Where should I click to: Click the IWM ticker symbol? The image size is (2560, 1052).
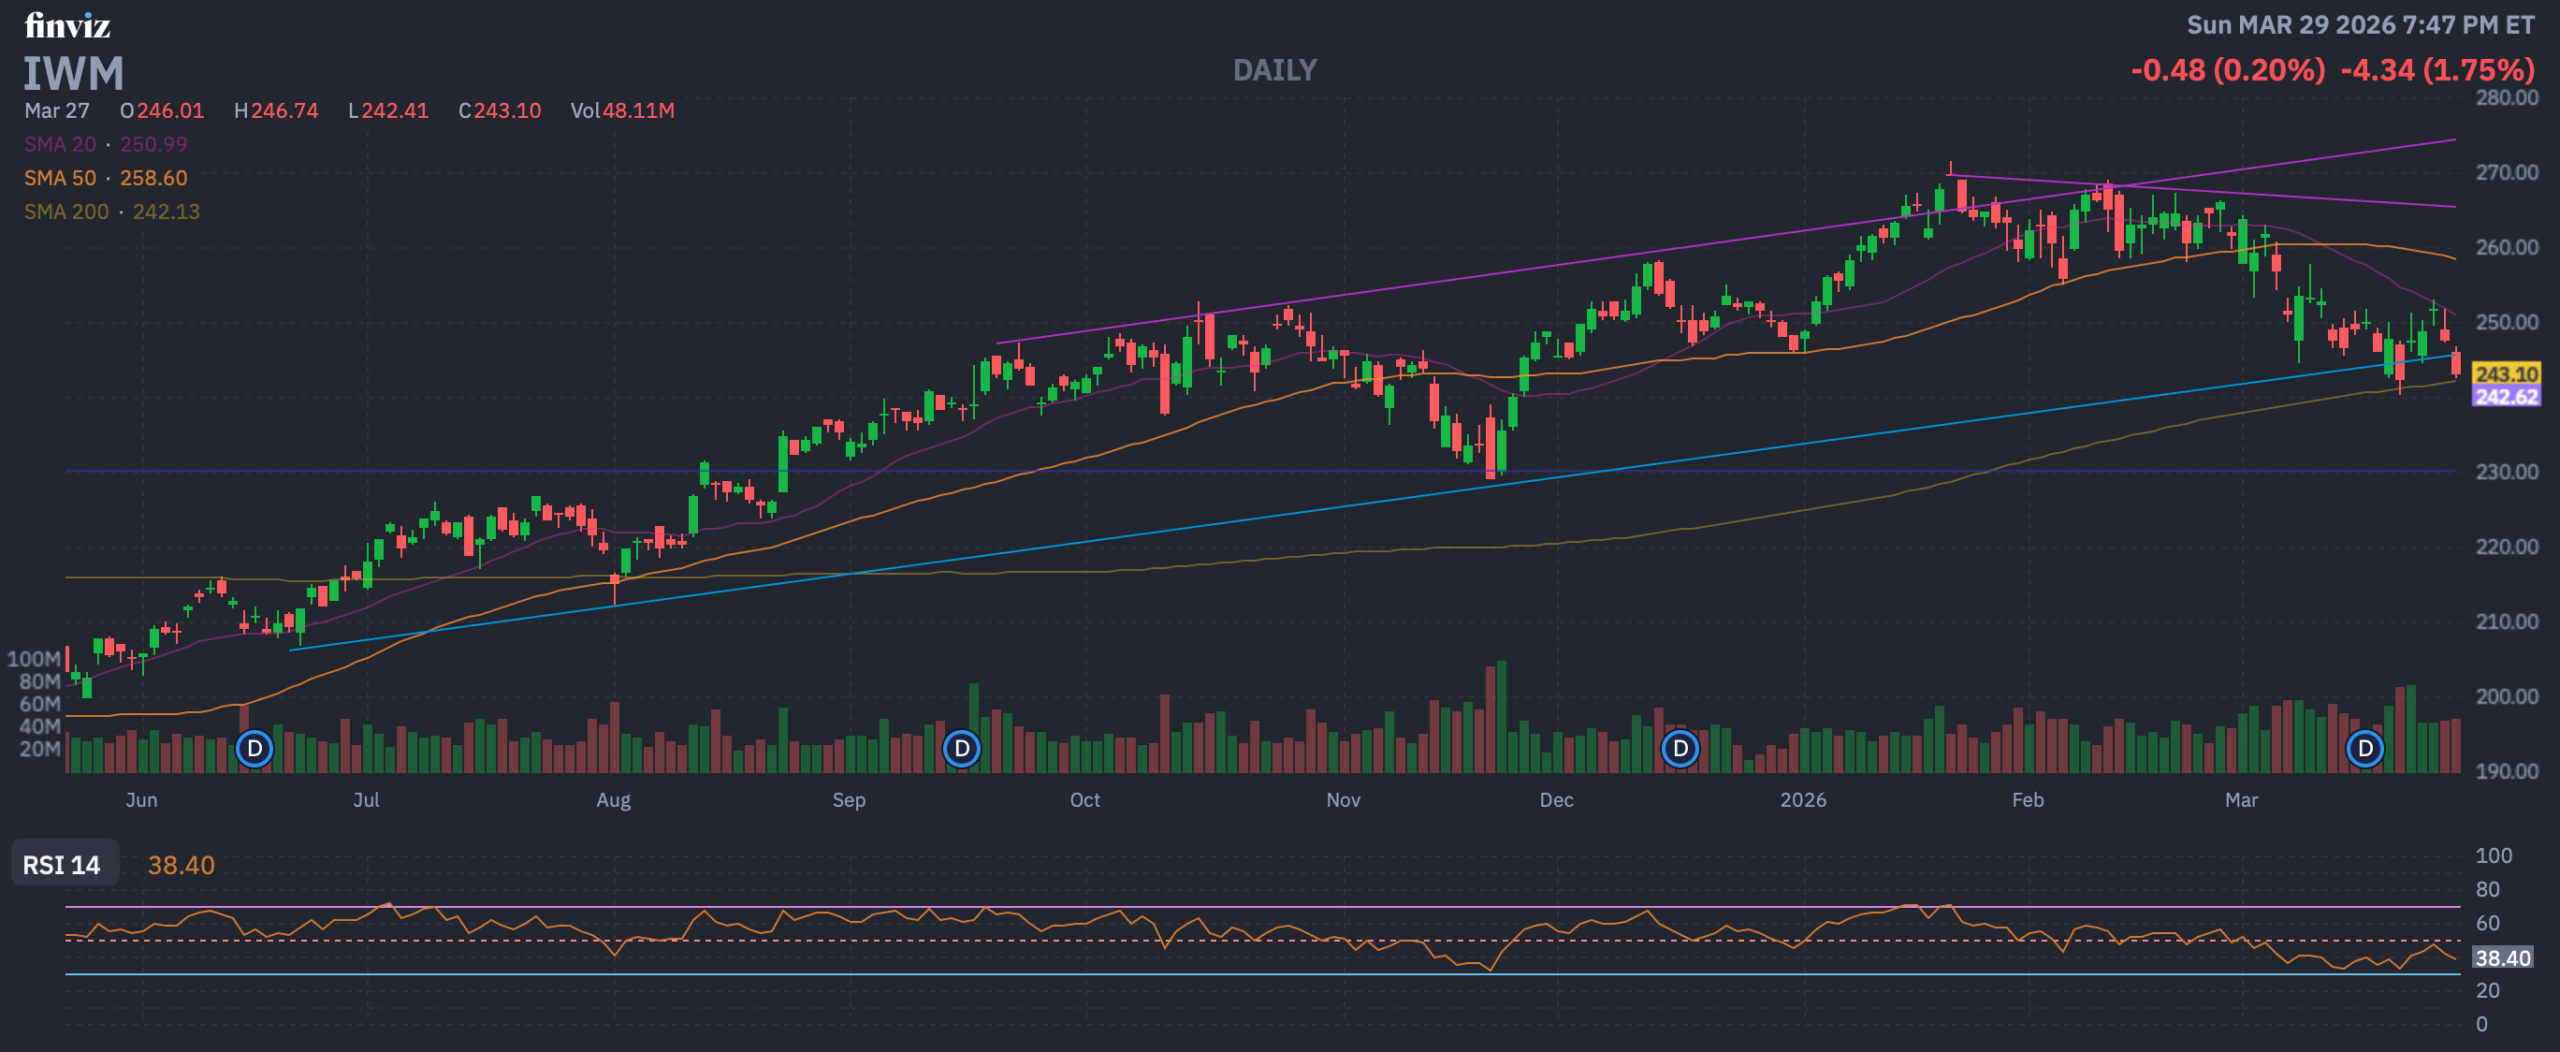pos(74,73)
